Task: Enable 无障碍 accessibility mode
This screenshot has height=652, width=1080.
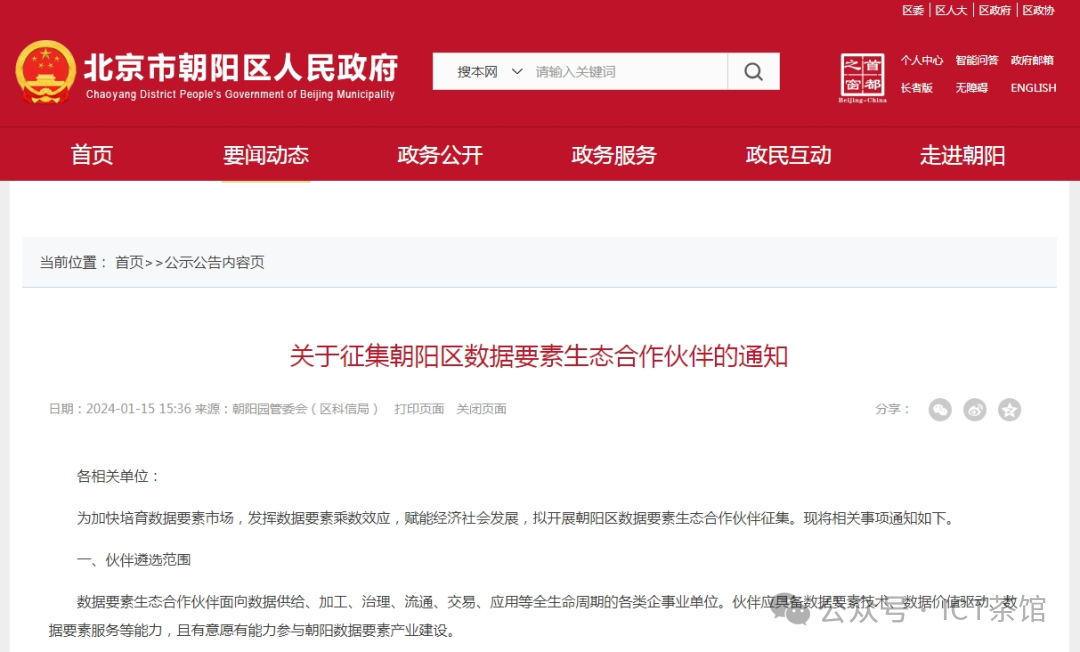Action: tap(971, 88)
